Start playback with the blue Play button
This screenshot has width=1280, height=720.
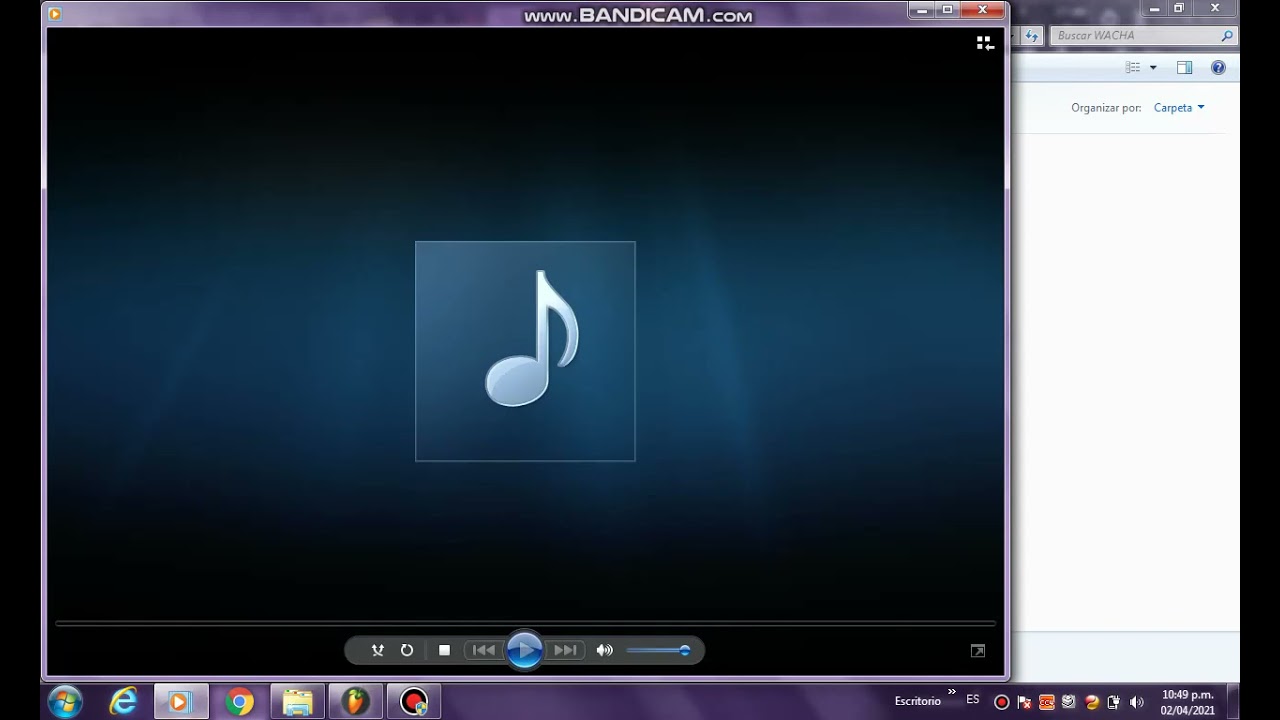[524, 650]
